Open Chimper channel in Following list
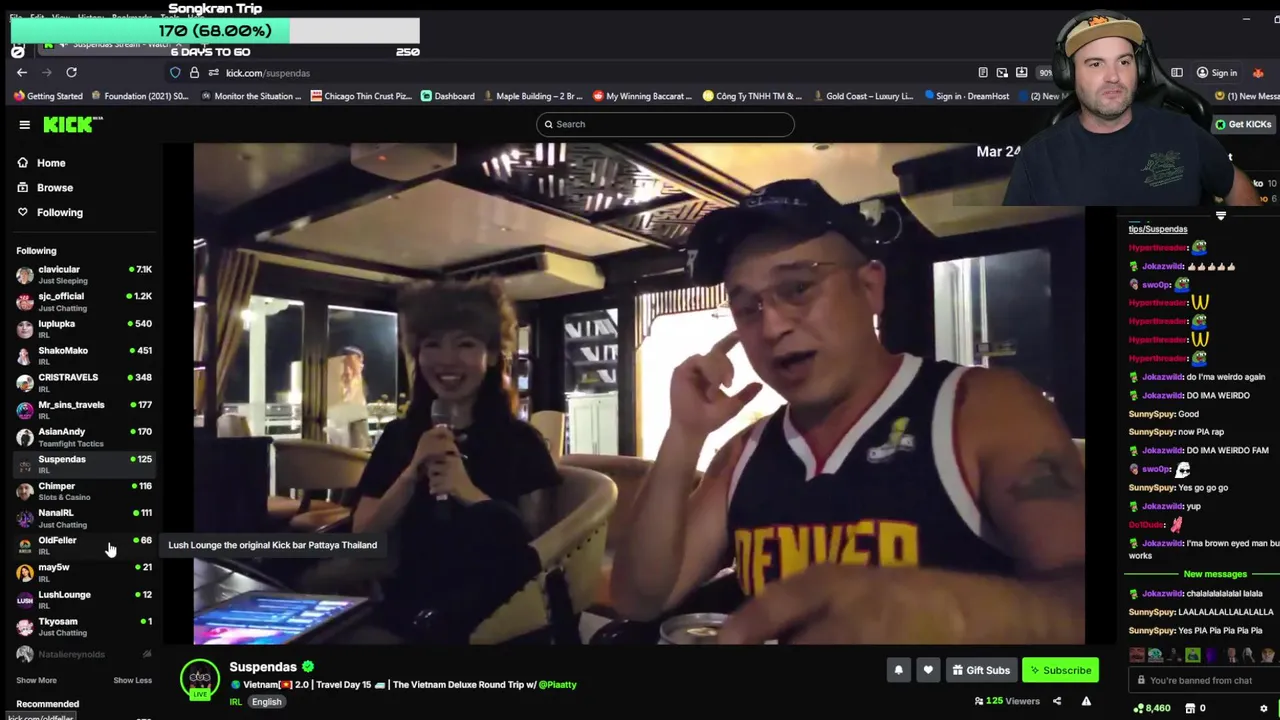This screenshot has width=1280, height=720. coord(84,491)
